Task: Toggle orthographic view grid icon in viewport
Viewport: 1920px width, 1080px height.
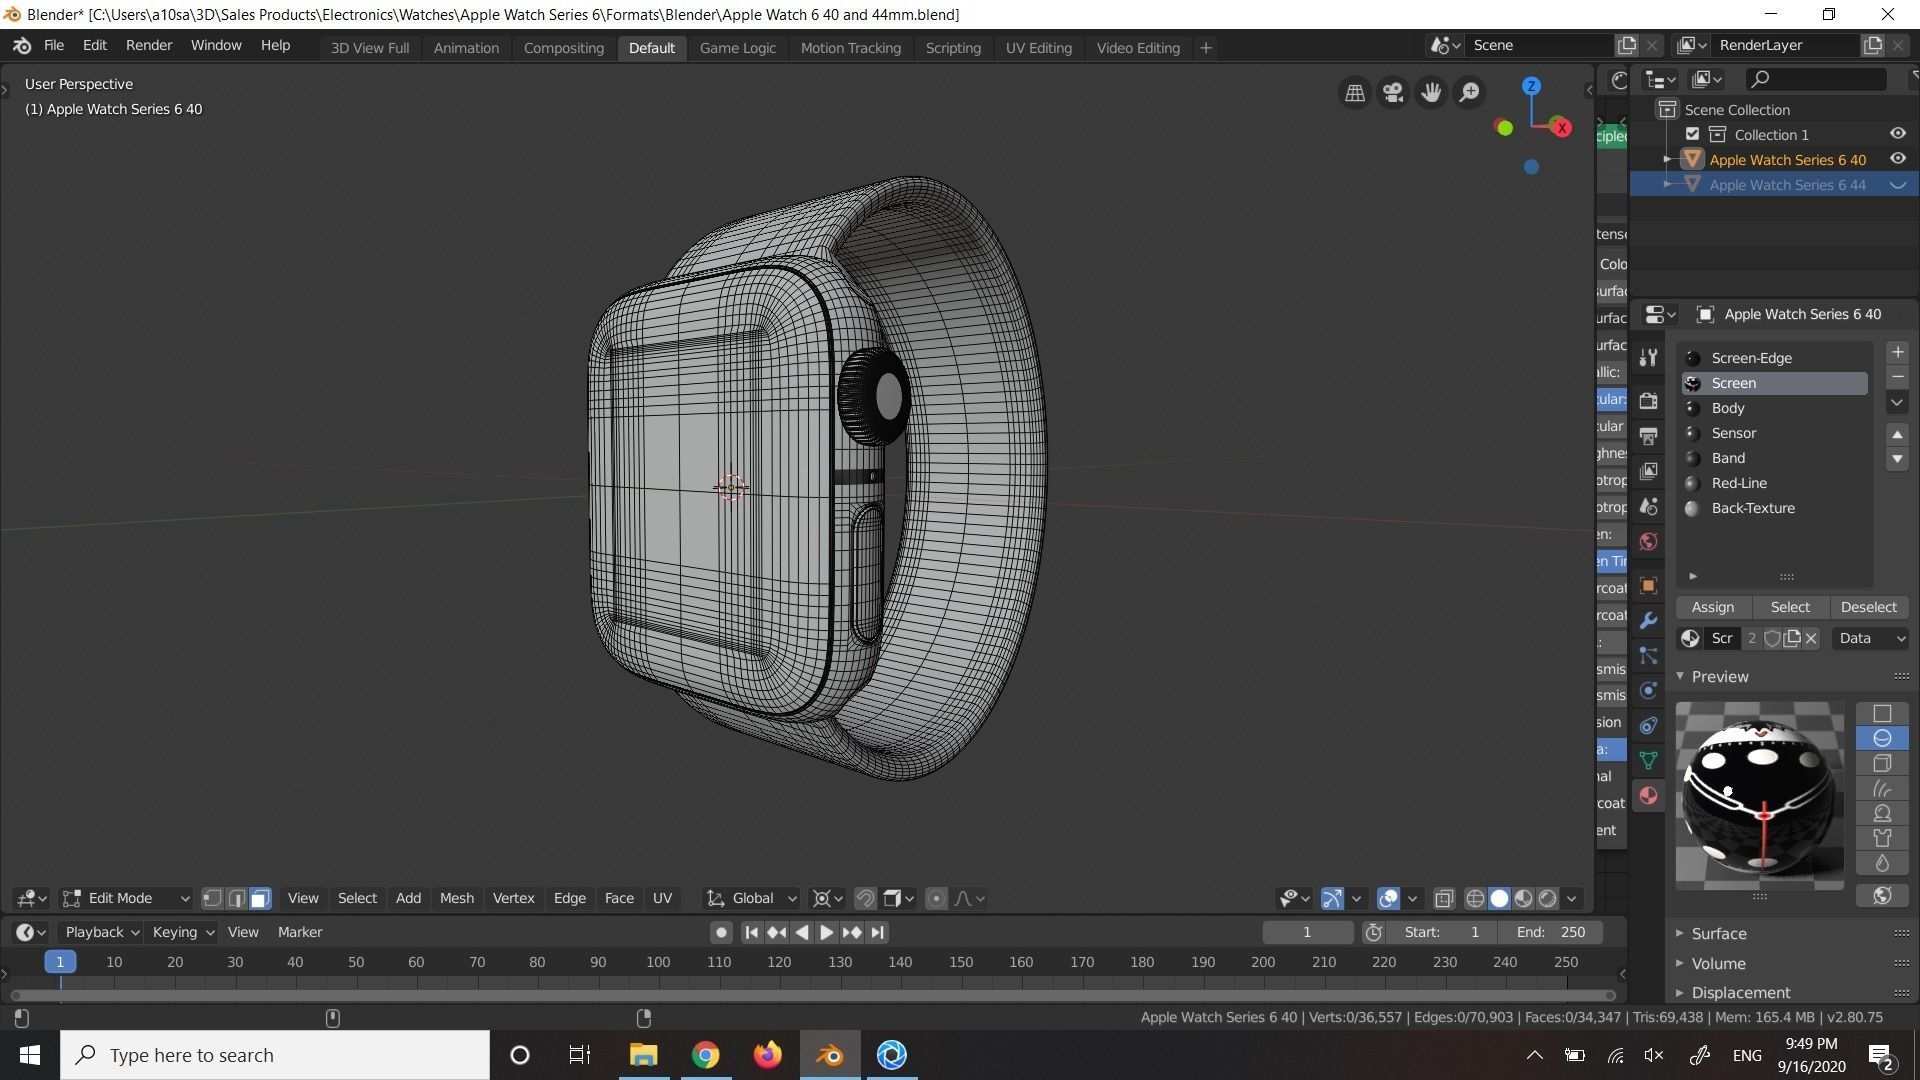Action: coord(1355,93)
